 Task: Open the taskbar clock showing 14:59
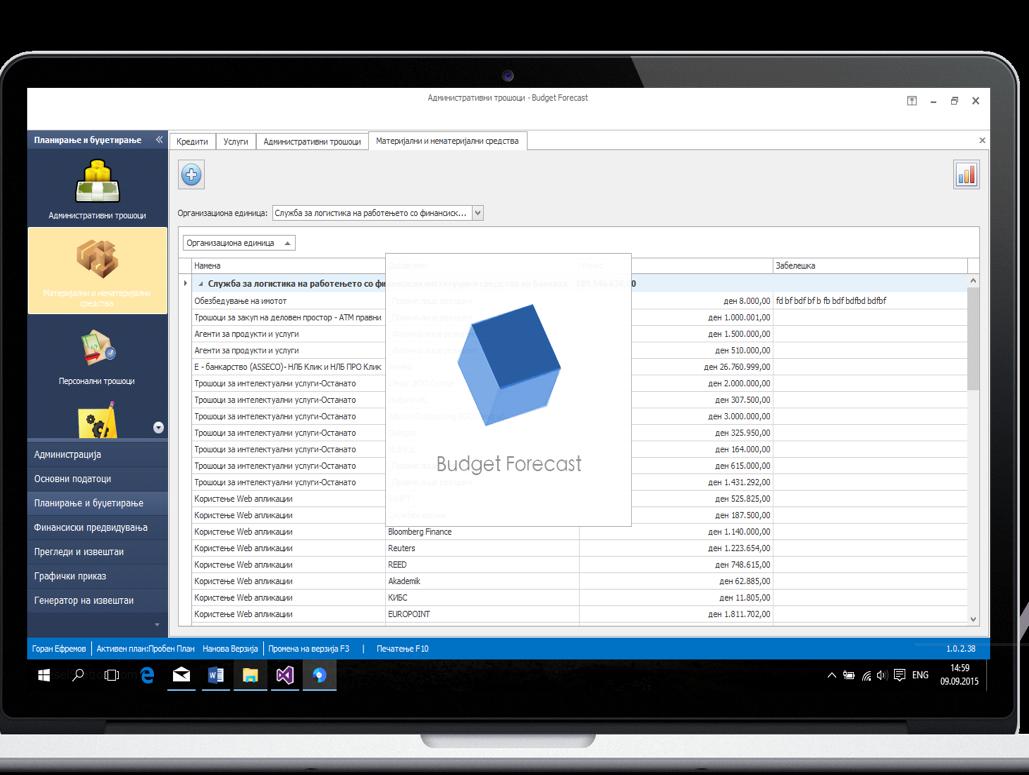click(959, 675)
